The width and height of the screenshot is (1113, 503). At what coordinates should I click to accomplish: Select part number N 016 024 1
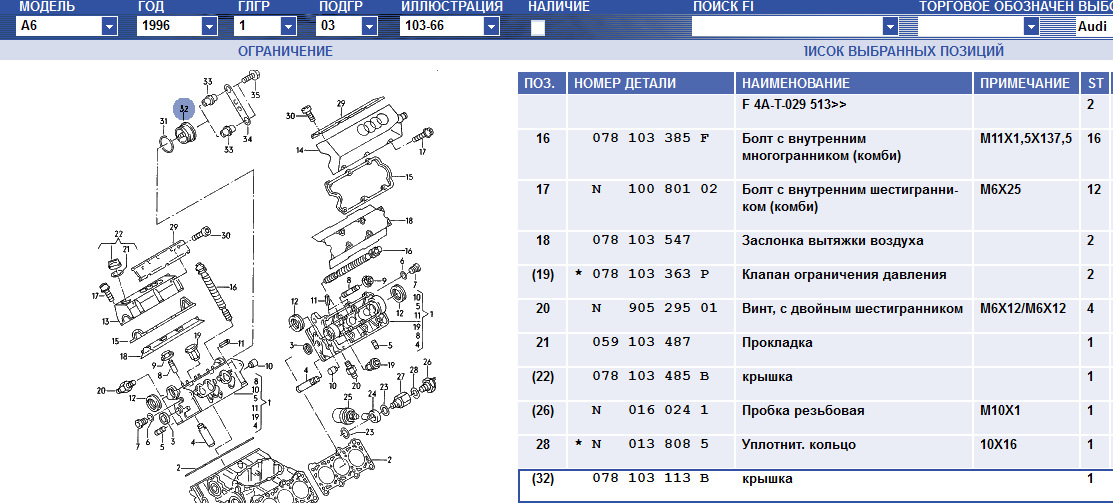650,411
